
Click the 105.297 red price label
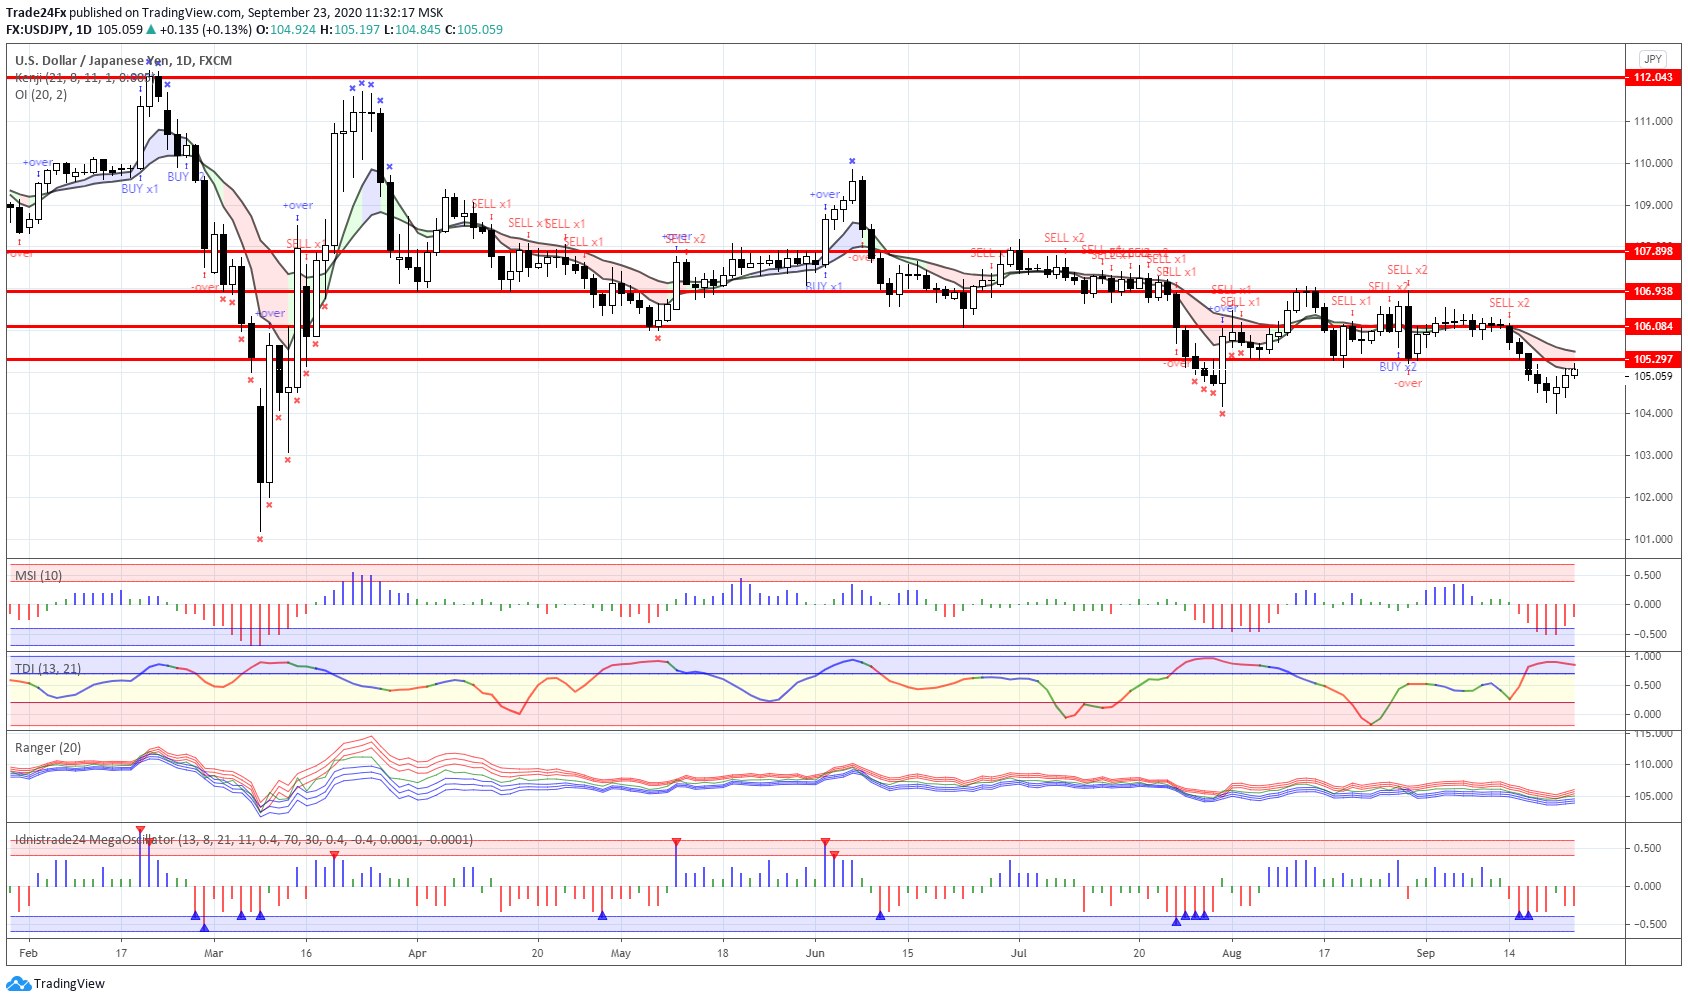pos(1653,359)
